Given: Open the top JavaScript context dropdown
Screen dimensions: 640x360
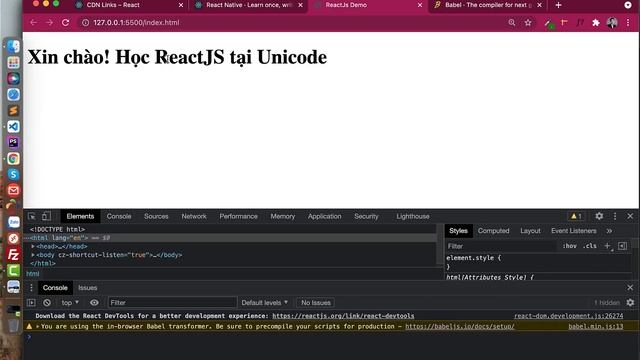Looking at the screenshot, I should [70, 302].
